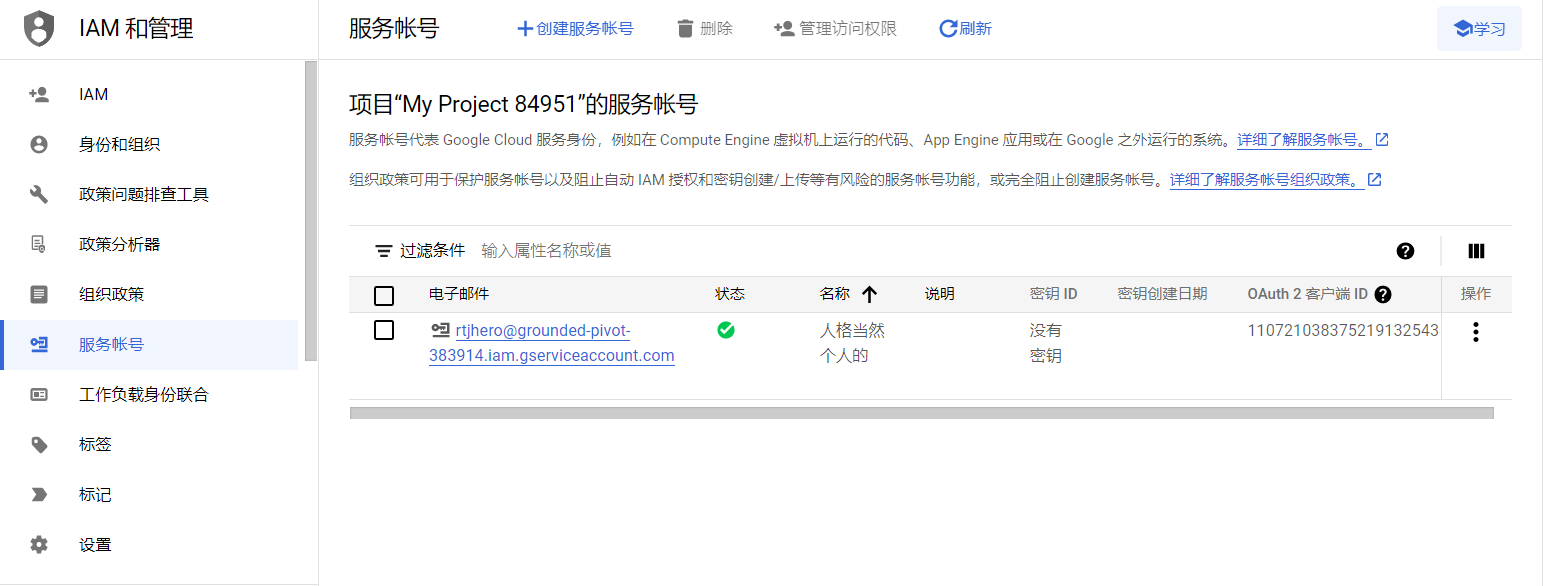Image resolution: width=1543 pixels, height=586 pixels.
Task: Click the external link icon after 详细了解服务帐号
Action: click(1382, 140)
